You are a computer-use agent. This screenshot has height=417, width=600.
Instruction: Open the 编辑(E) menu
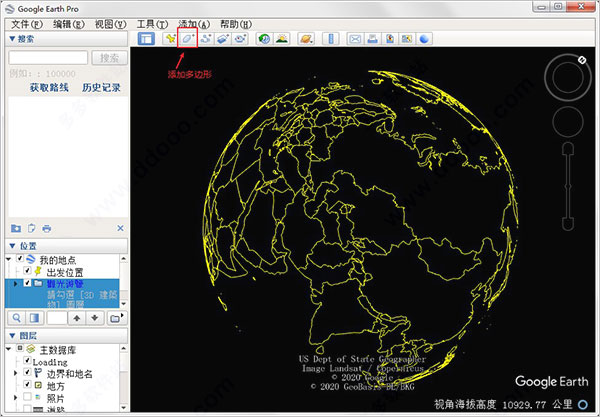pos(68,24)
